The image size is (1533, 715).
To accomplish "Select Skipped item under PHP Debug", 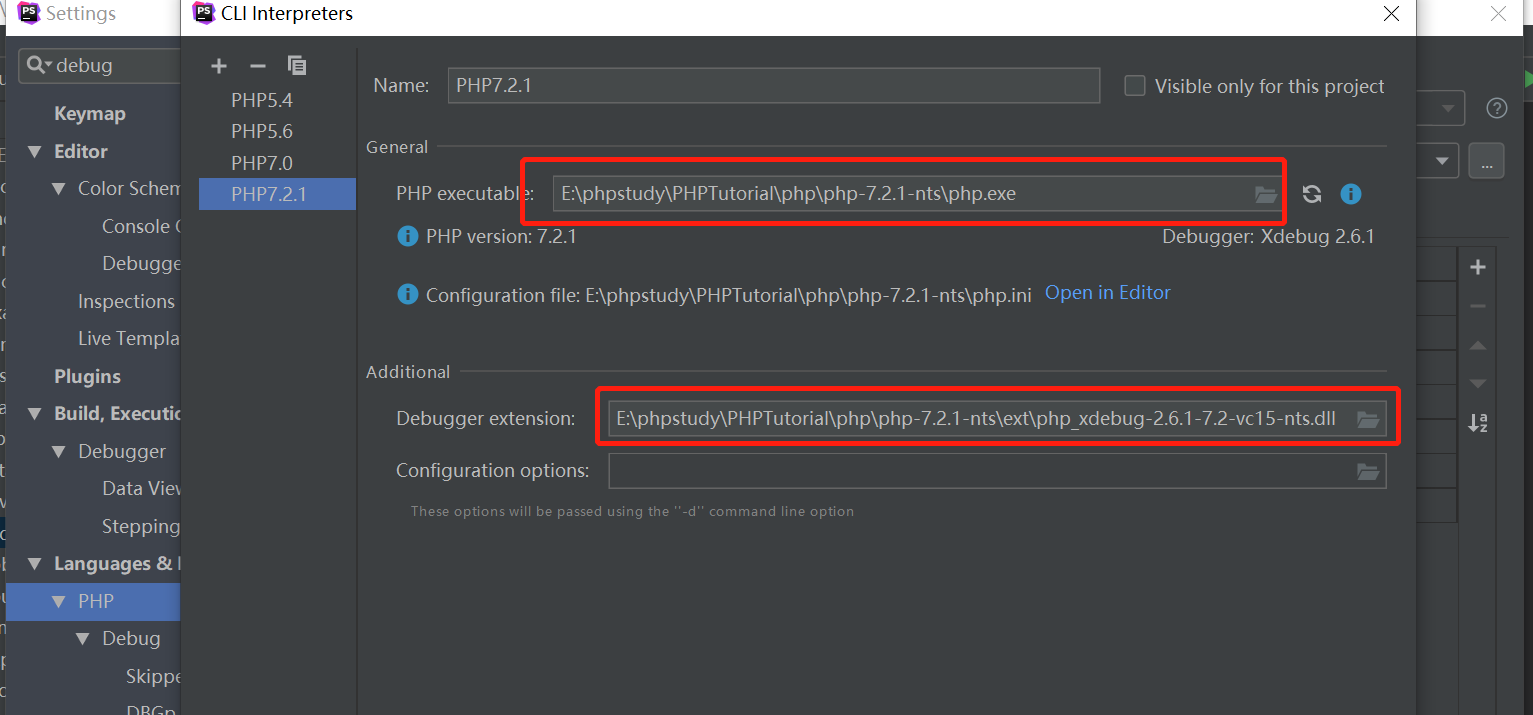I will tap(153, 677).
